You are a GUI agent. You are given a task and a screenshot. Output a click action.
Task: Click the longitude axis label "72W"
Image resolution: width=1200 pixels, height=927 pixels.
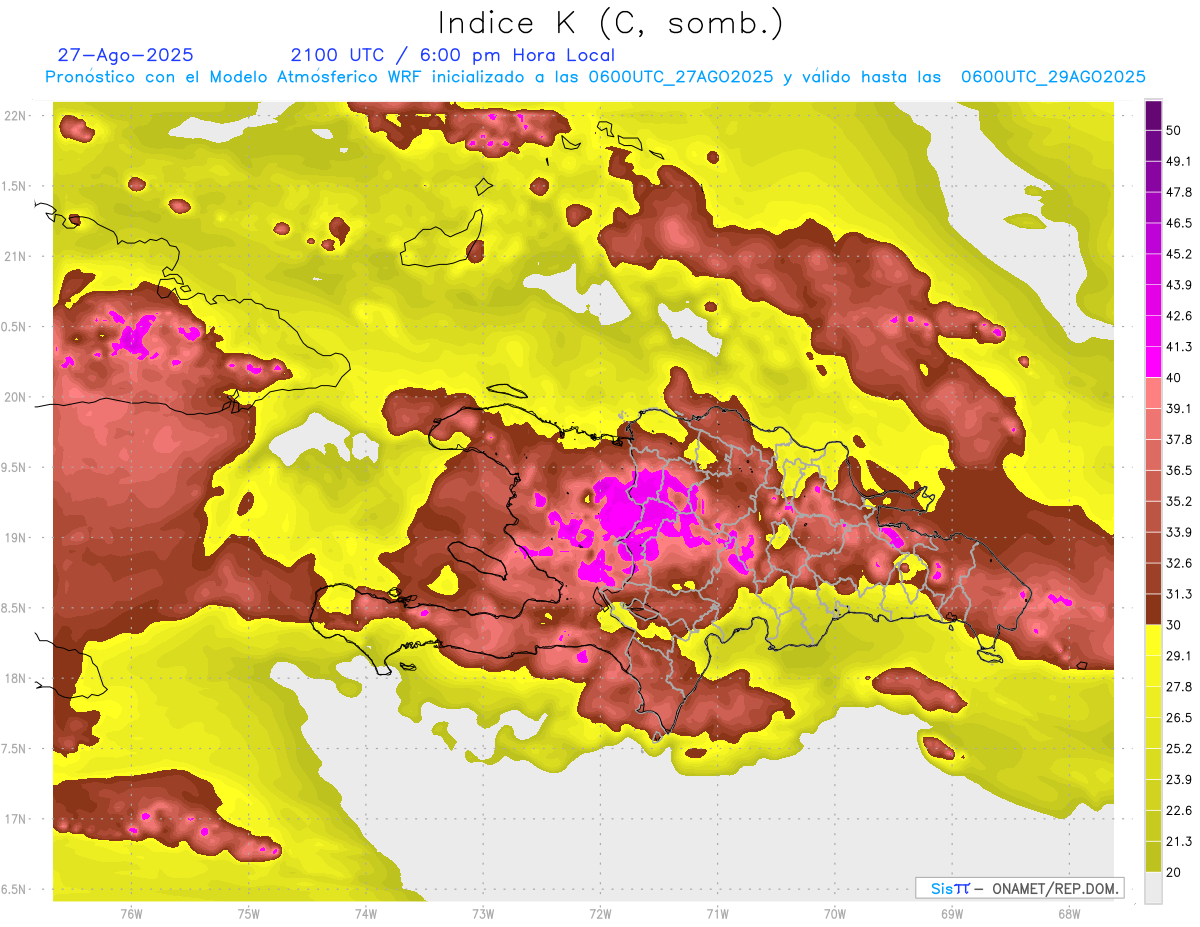pyautogui.click(x=600, y=913)
